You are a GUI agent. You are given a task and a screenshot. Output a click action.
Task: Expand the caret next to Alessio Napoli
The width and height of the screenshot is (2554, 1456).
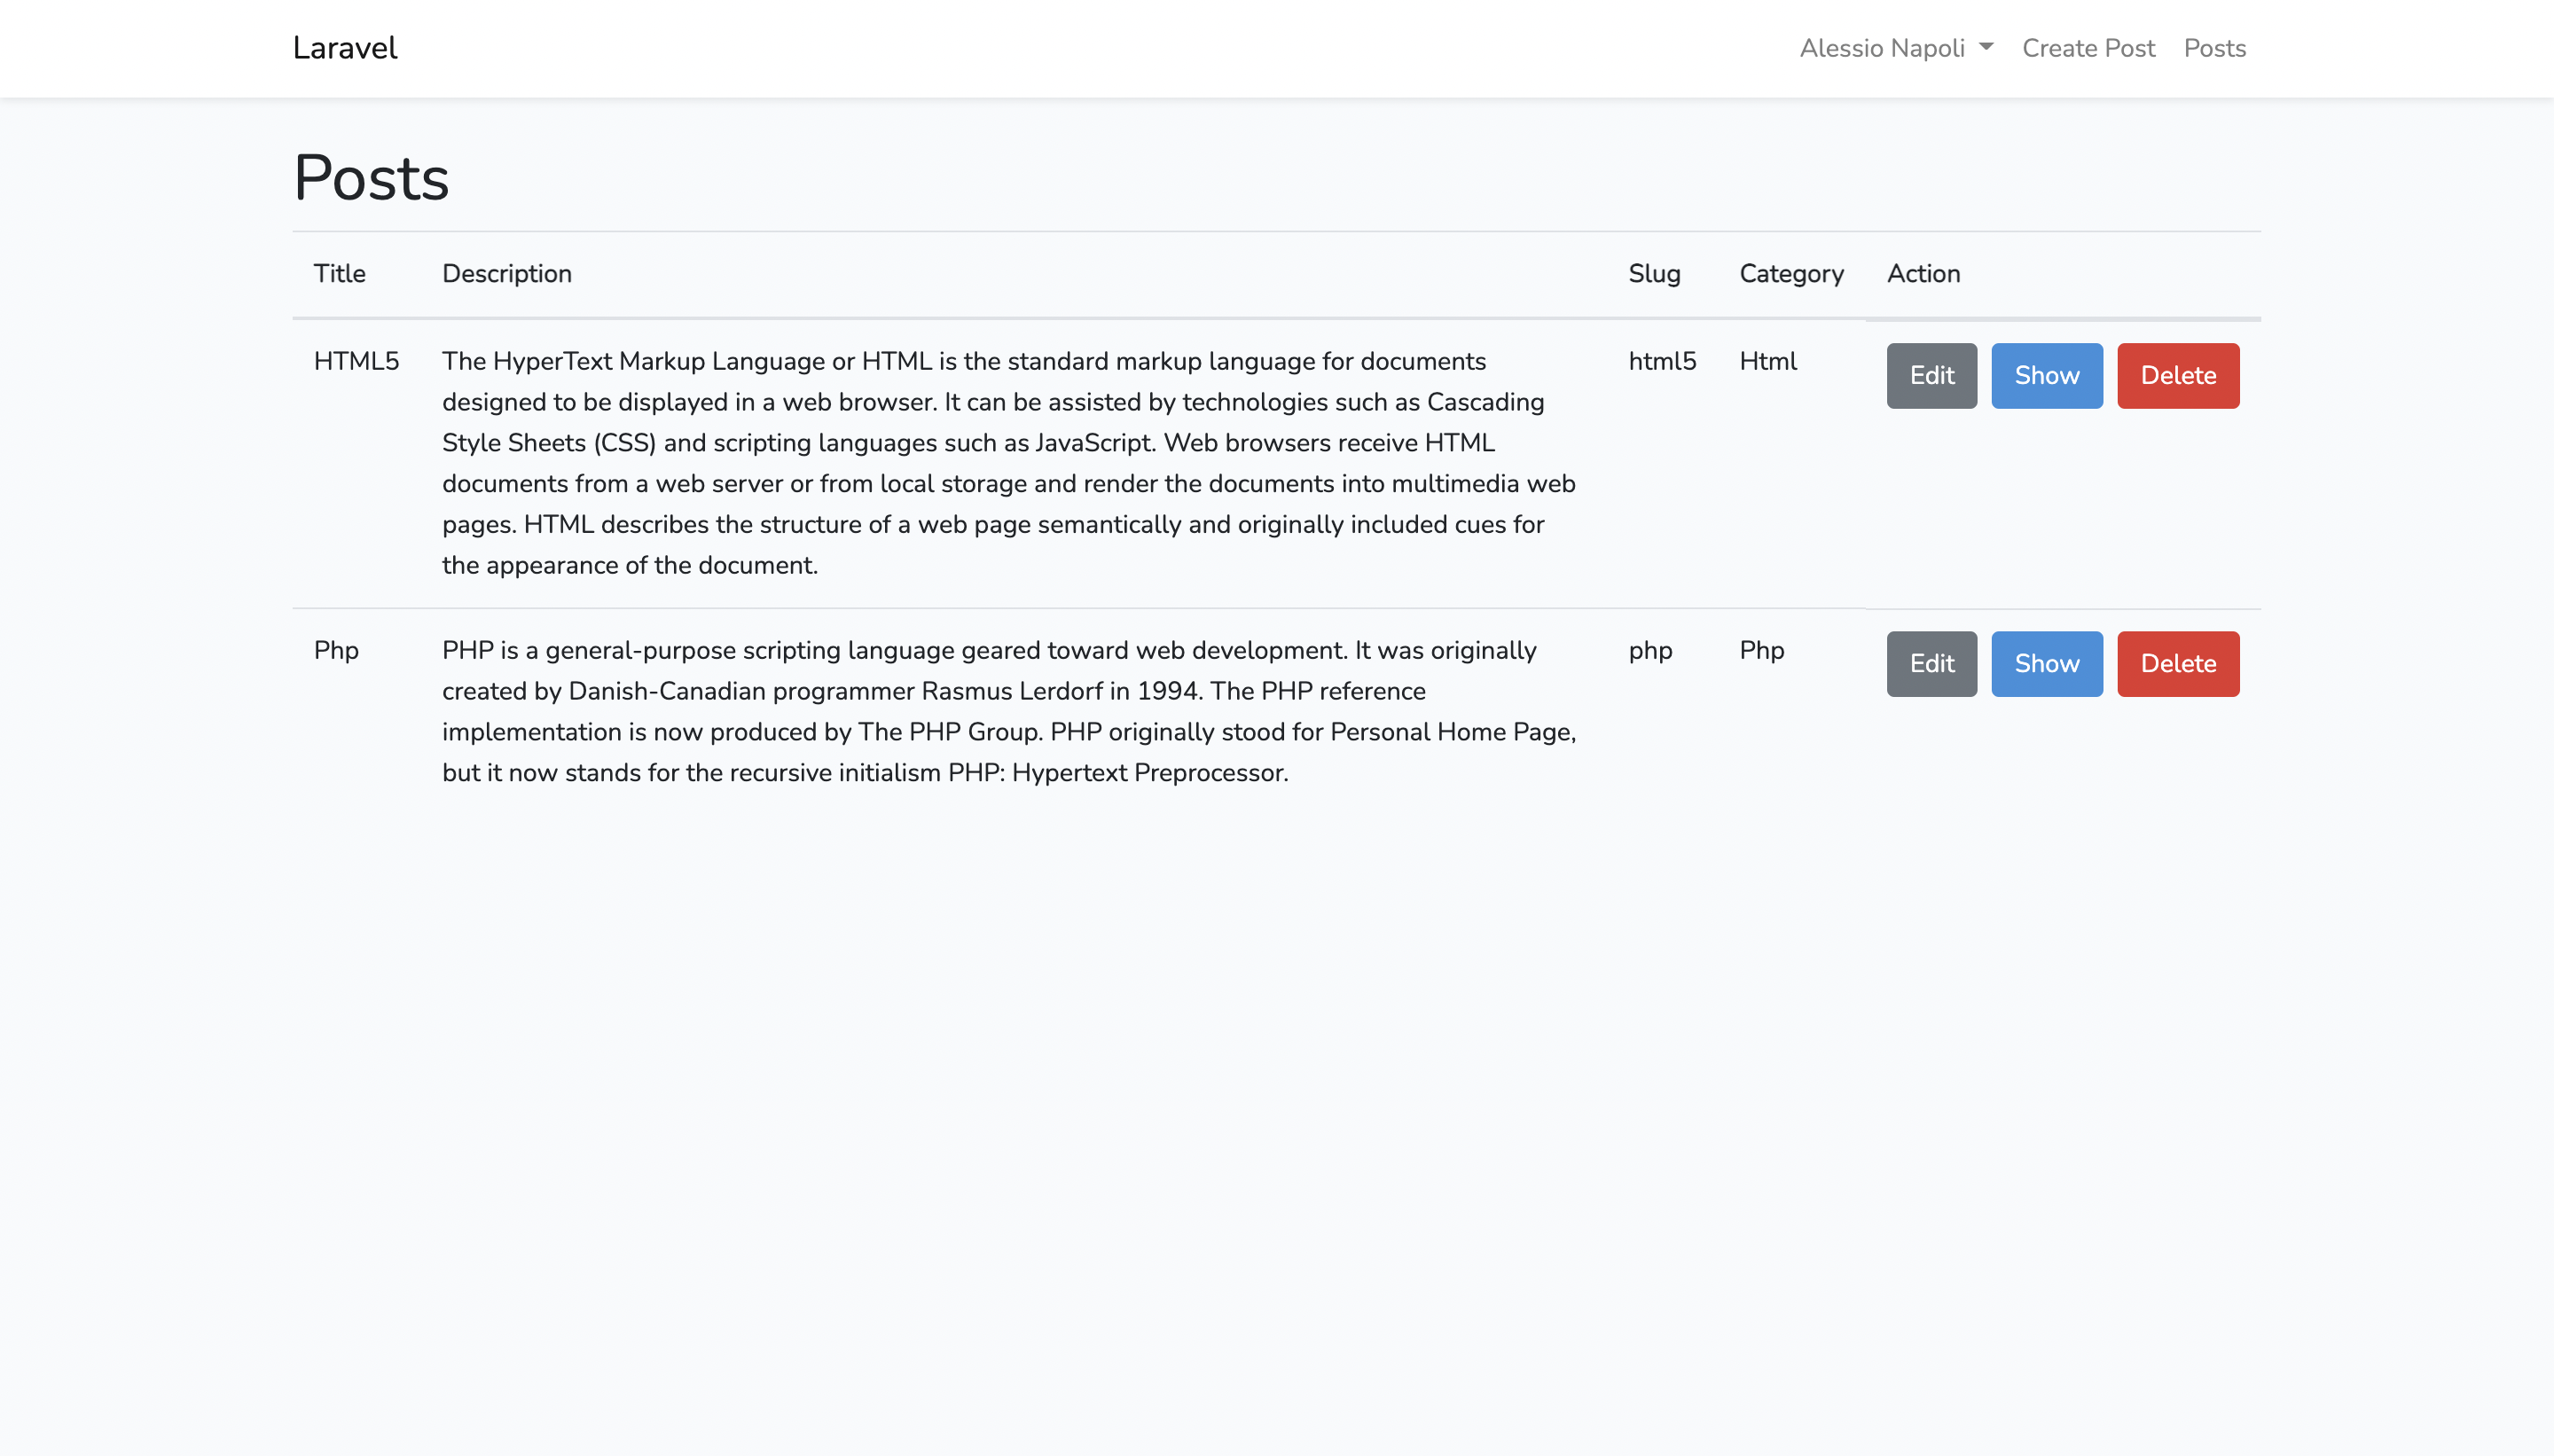tap(1987, 47)
